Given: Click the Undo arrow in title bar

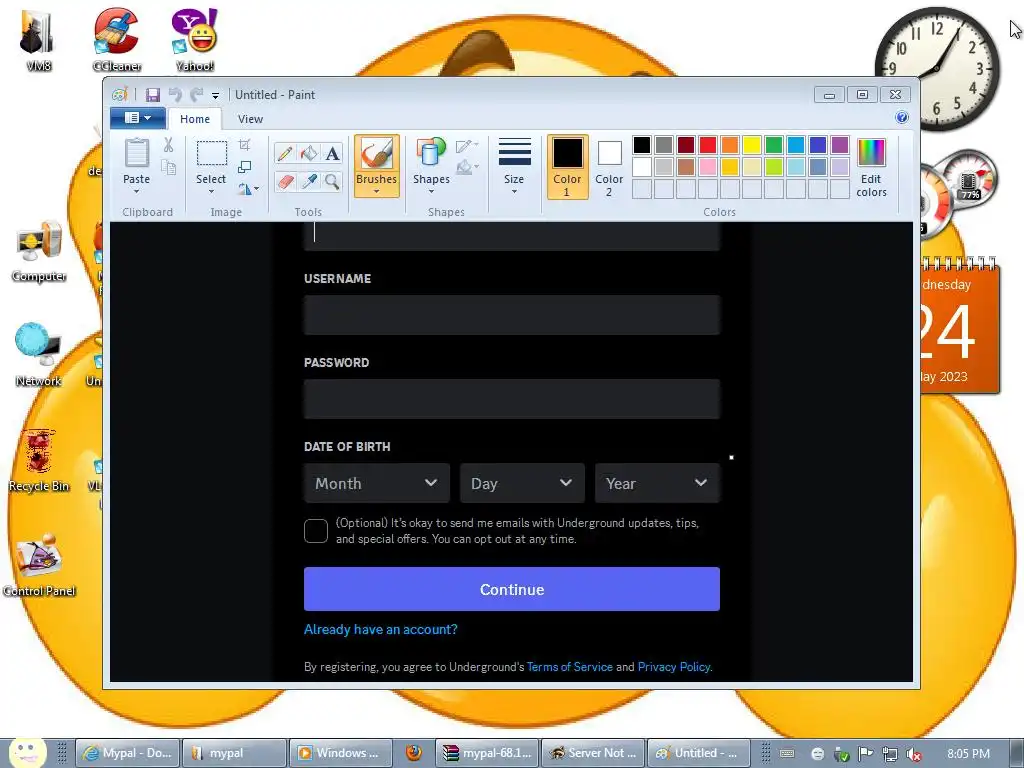Looking at the screenshot, I should (175, 95).
